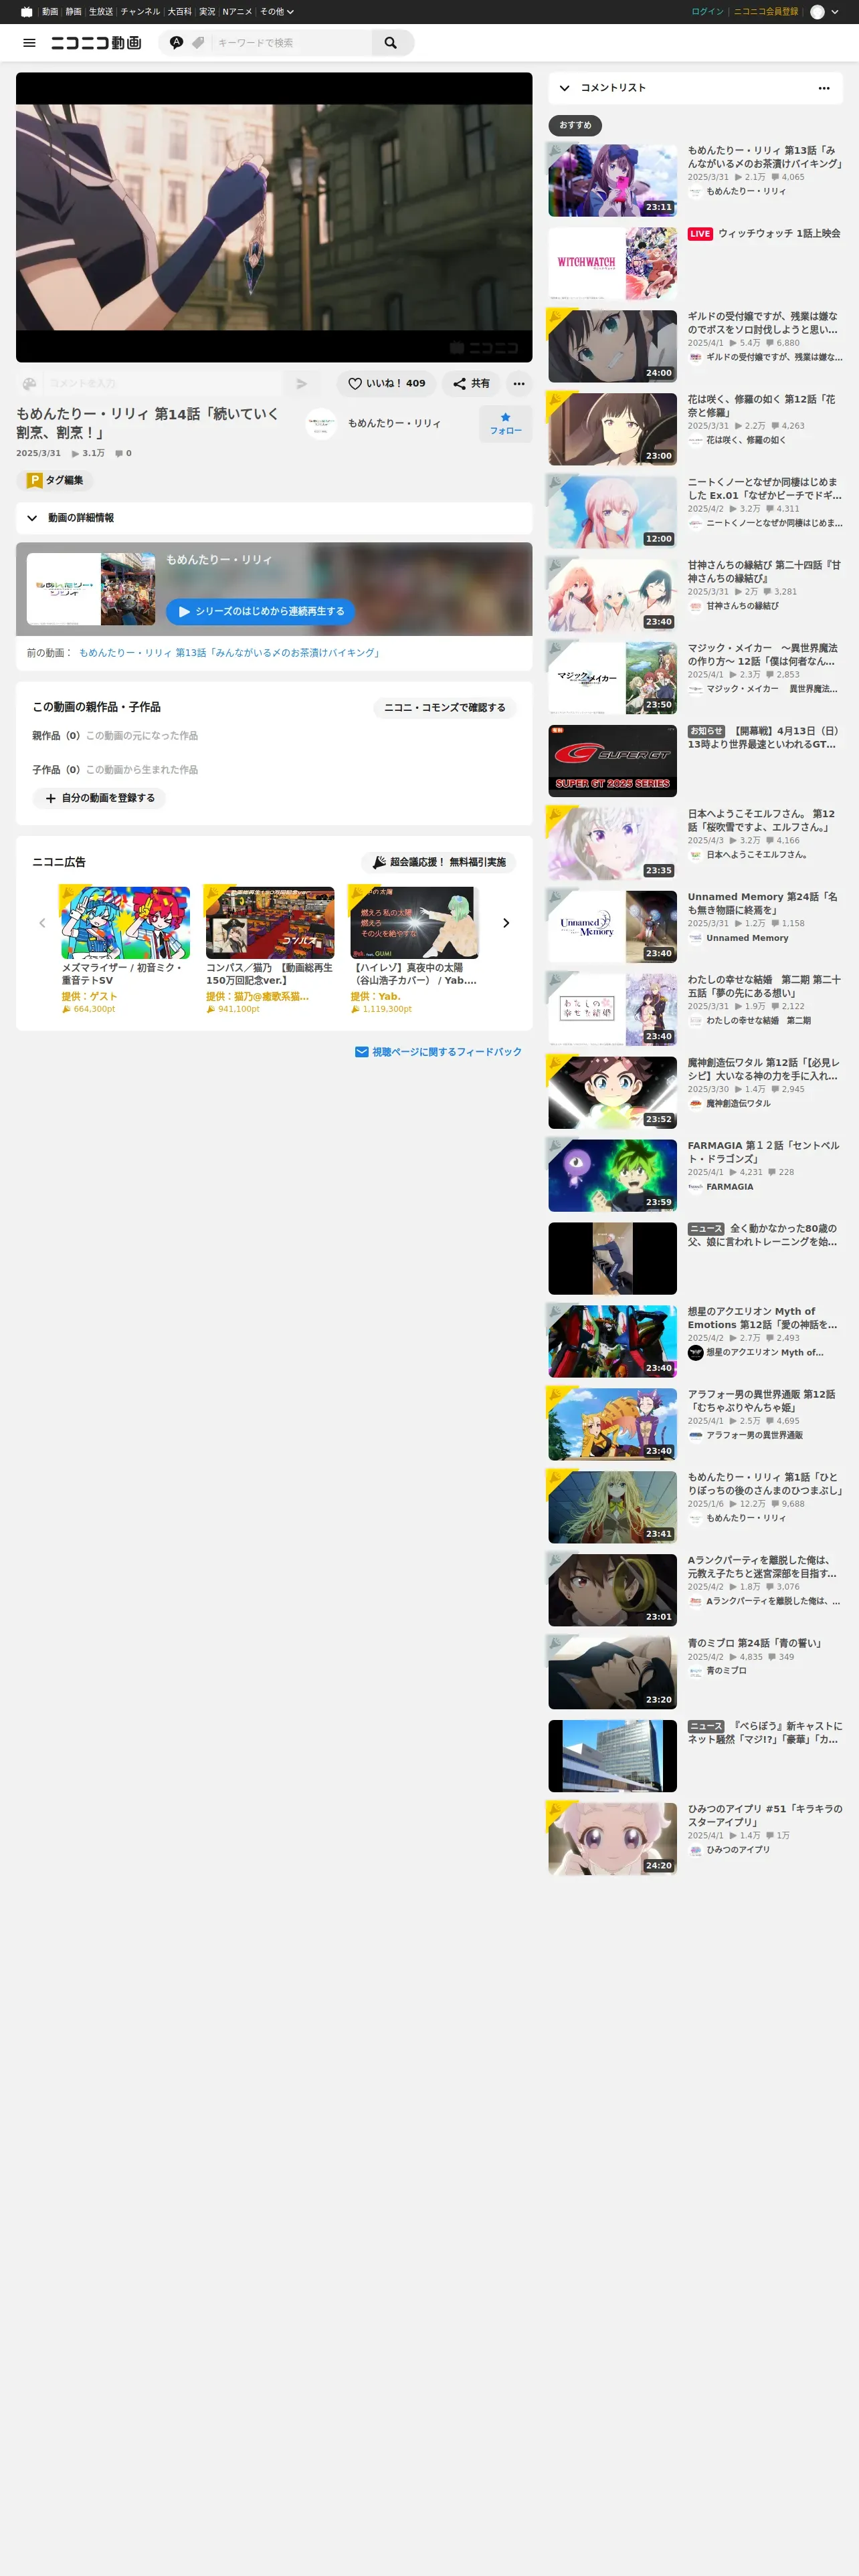The width and height of the screenshot is (859, 2576).
Task: Click the P タグ編集 button
Action: [x=55, y=480]
